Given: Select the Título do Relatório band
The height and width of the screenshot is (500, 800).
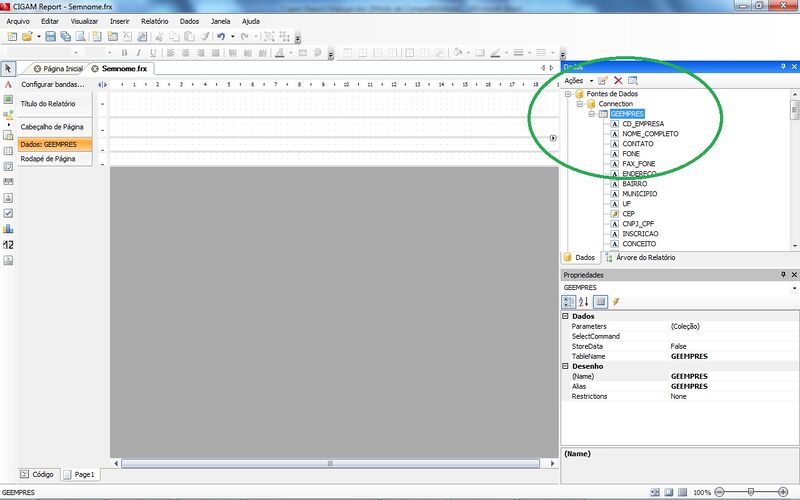Looking at the screenshot, I should tap(55, 104).
